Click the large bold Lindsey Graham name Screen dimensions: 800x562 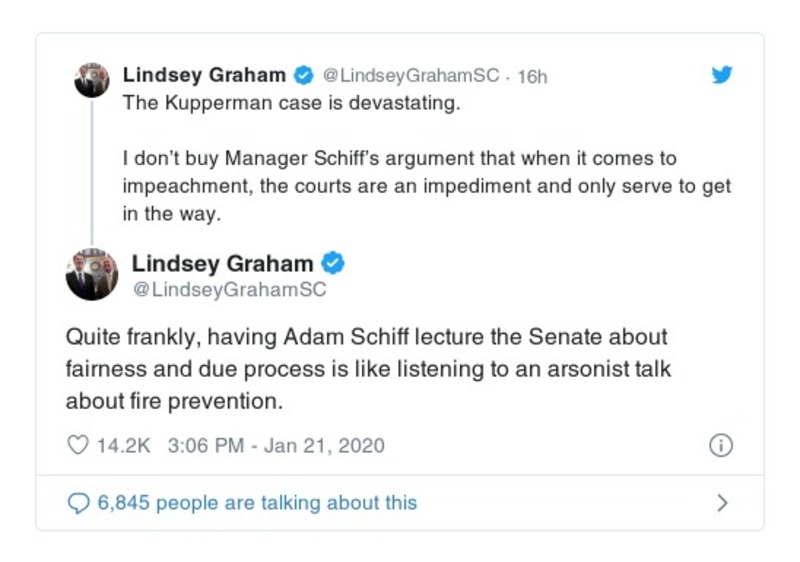pos(222,264)
